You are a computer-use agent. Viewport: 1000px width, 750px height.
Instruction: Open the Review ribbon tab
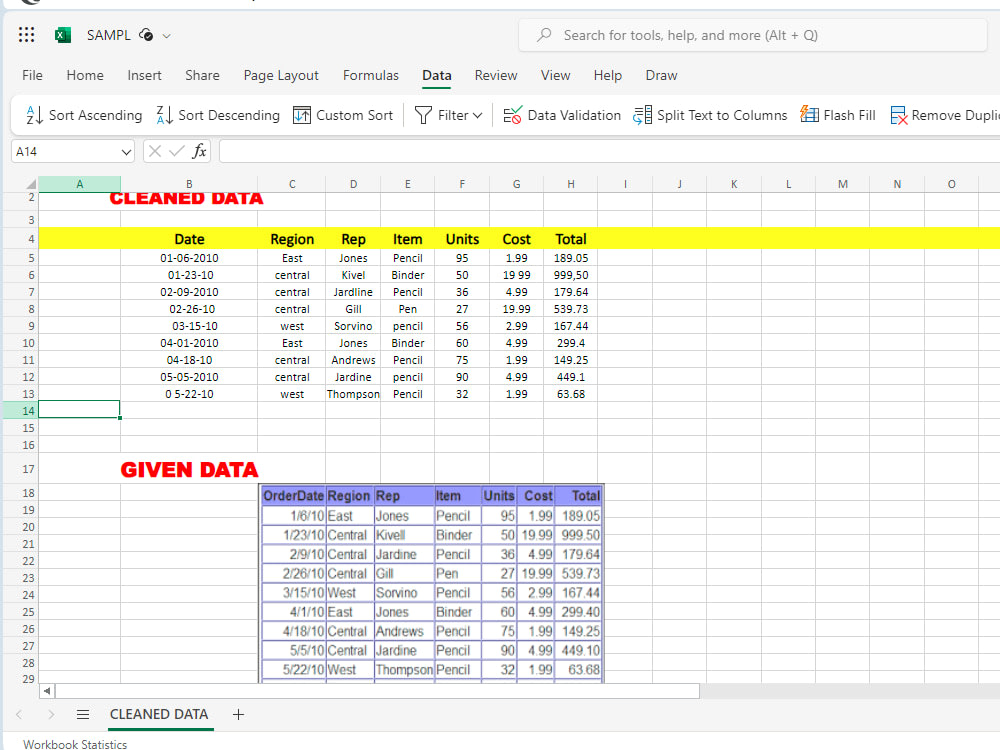495,75
